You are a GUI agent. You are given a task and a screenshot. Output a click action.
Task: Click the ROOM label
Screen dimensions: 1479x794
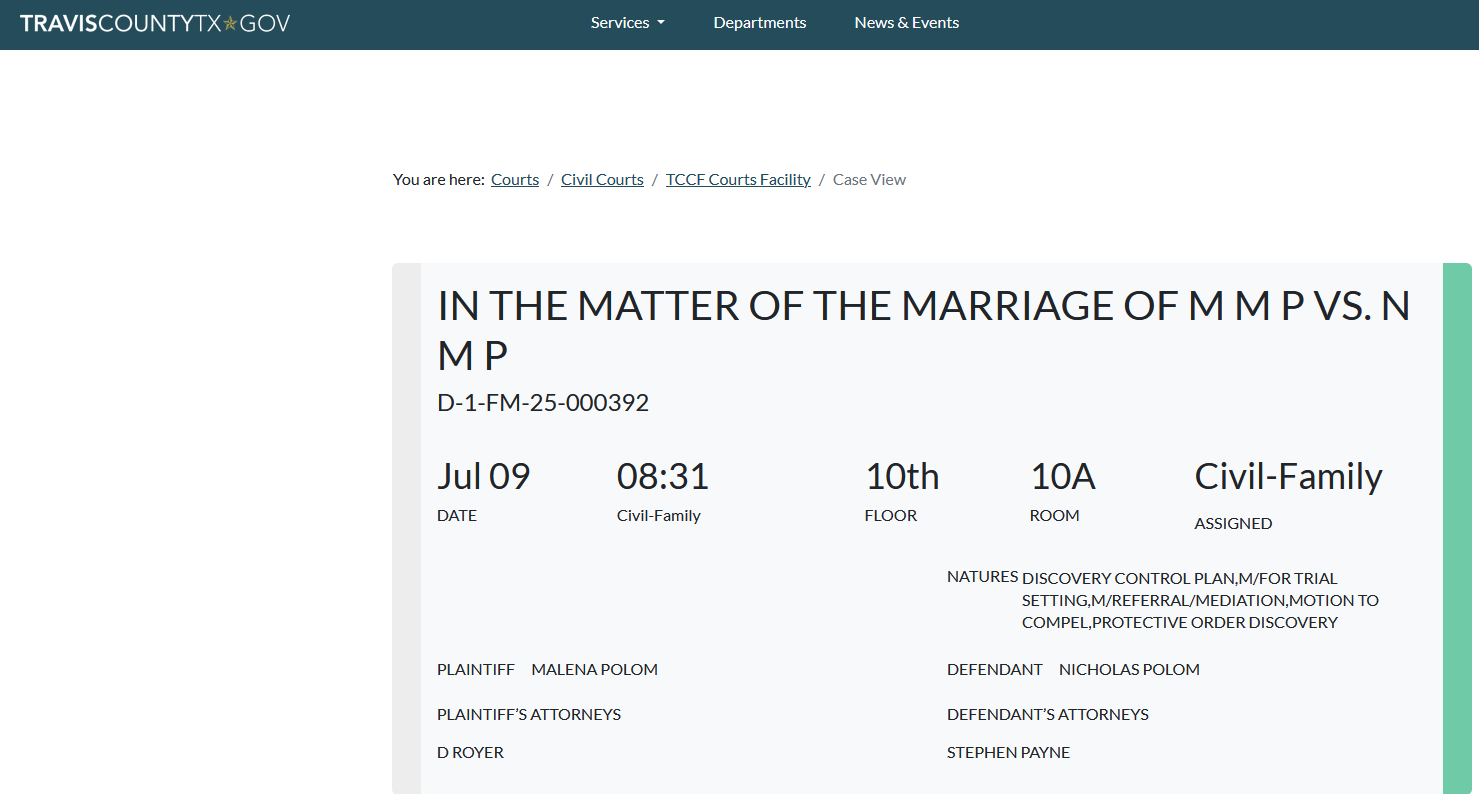click(1054, 516)
